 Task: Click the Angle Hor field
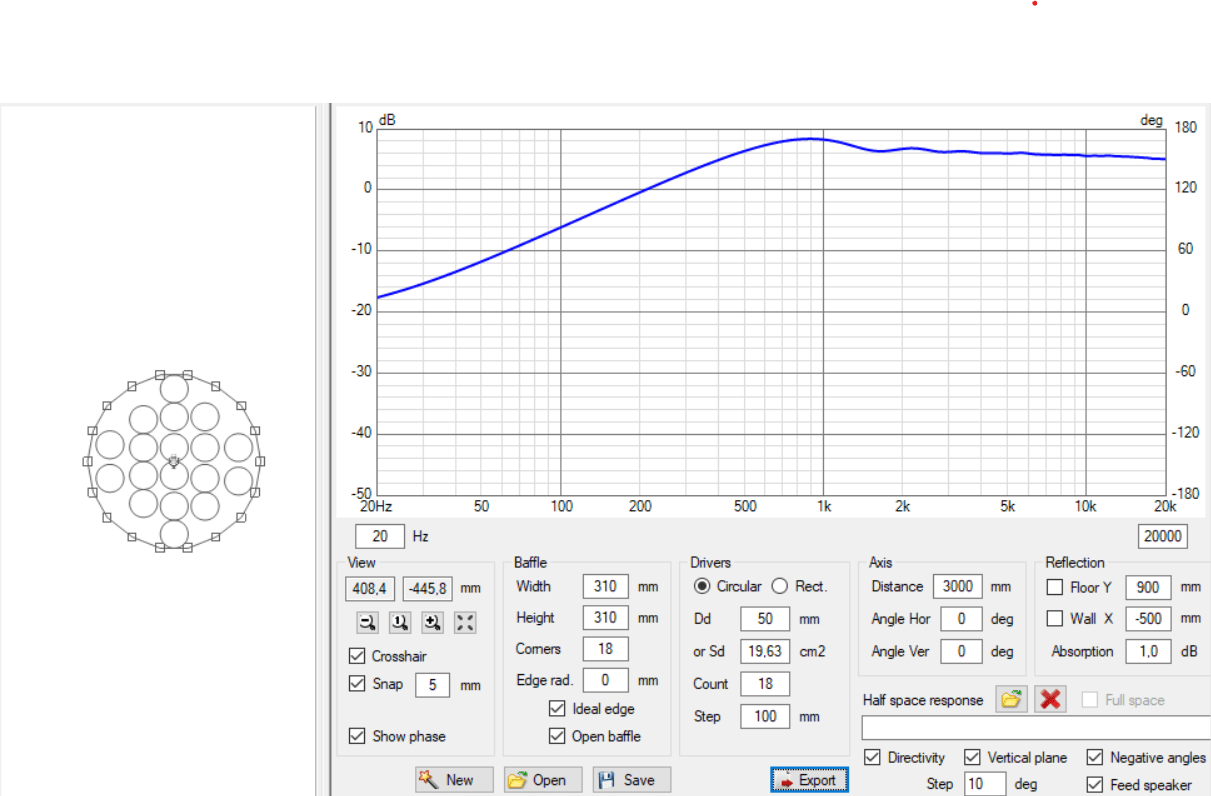pos(962,619)
